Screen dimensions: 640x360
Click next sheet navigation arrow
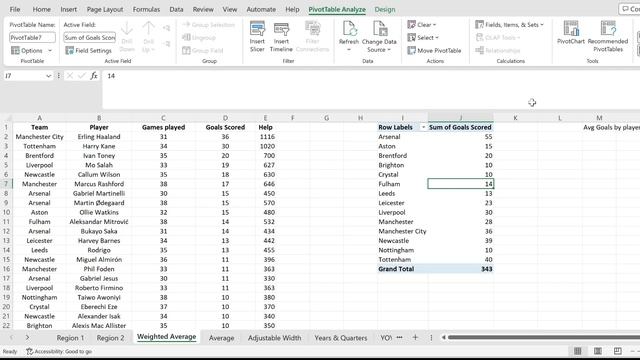pyautogui.click(x=27, y=338)
